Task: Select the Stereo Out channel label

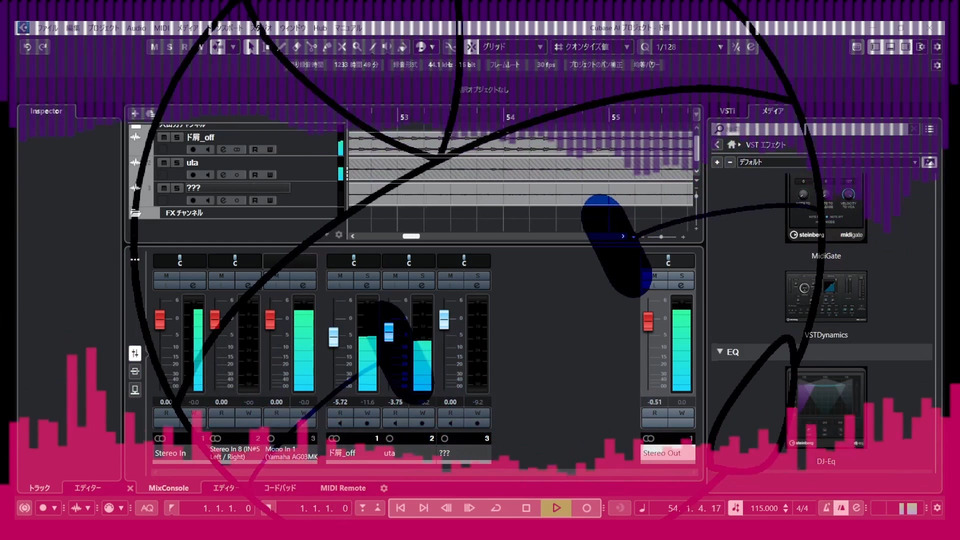Action: tap(667, 453)
